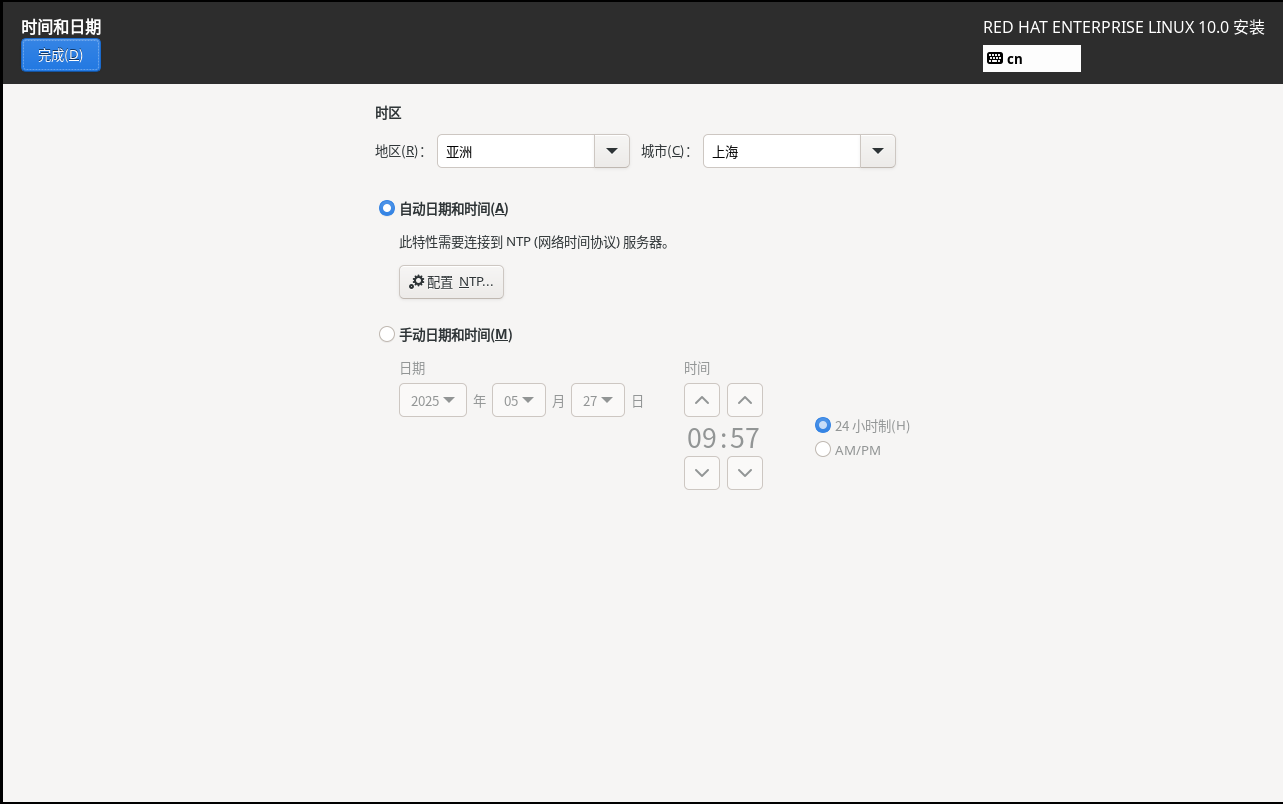
Task: Increase minutes with the up arrow
Action: pyautogui.click(x=745, y=400)
